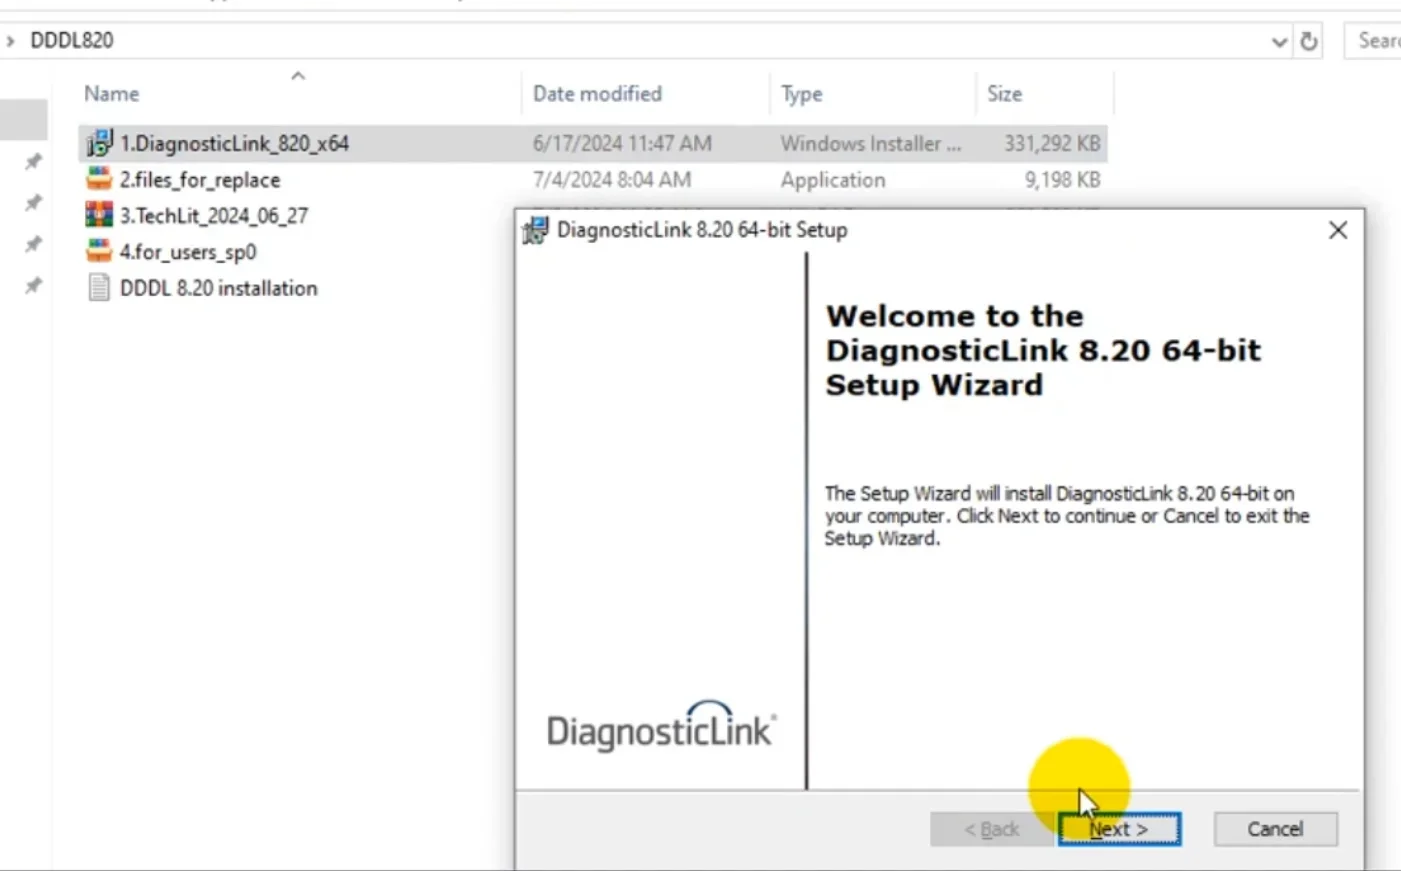Click the 7/4/2024 8:04 AM date cell
Viewport: 1401px width, 871px height.
coord(612,180)
